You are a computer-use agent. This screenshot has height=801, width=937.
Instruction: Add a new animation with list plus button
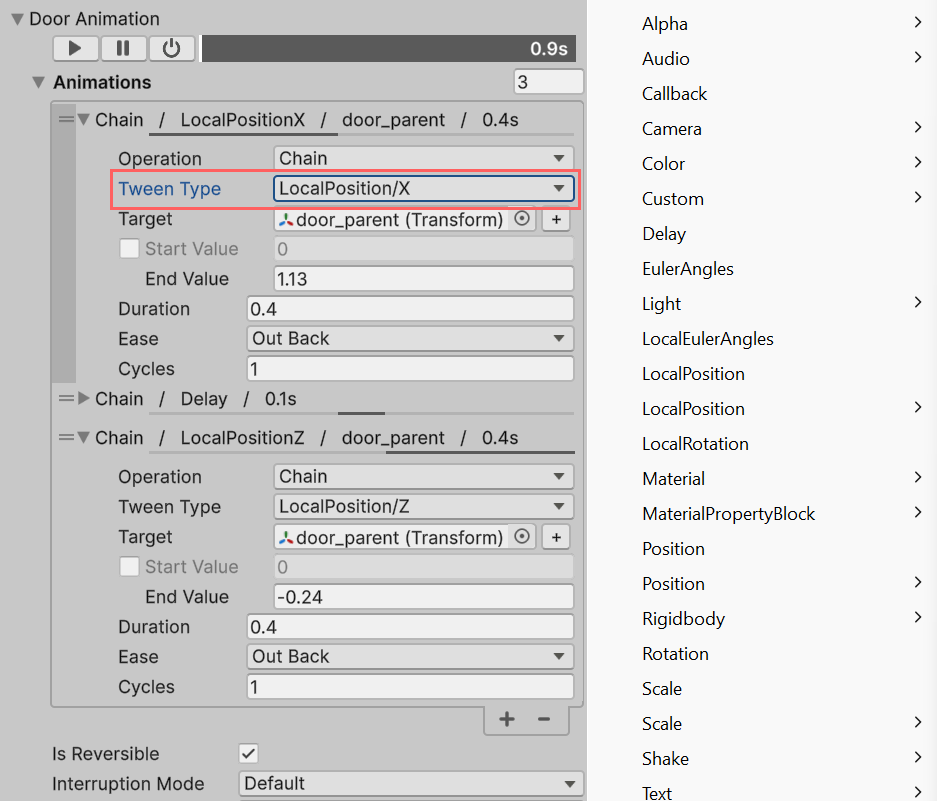(507, 719)
